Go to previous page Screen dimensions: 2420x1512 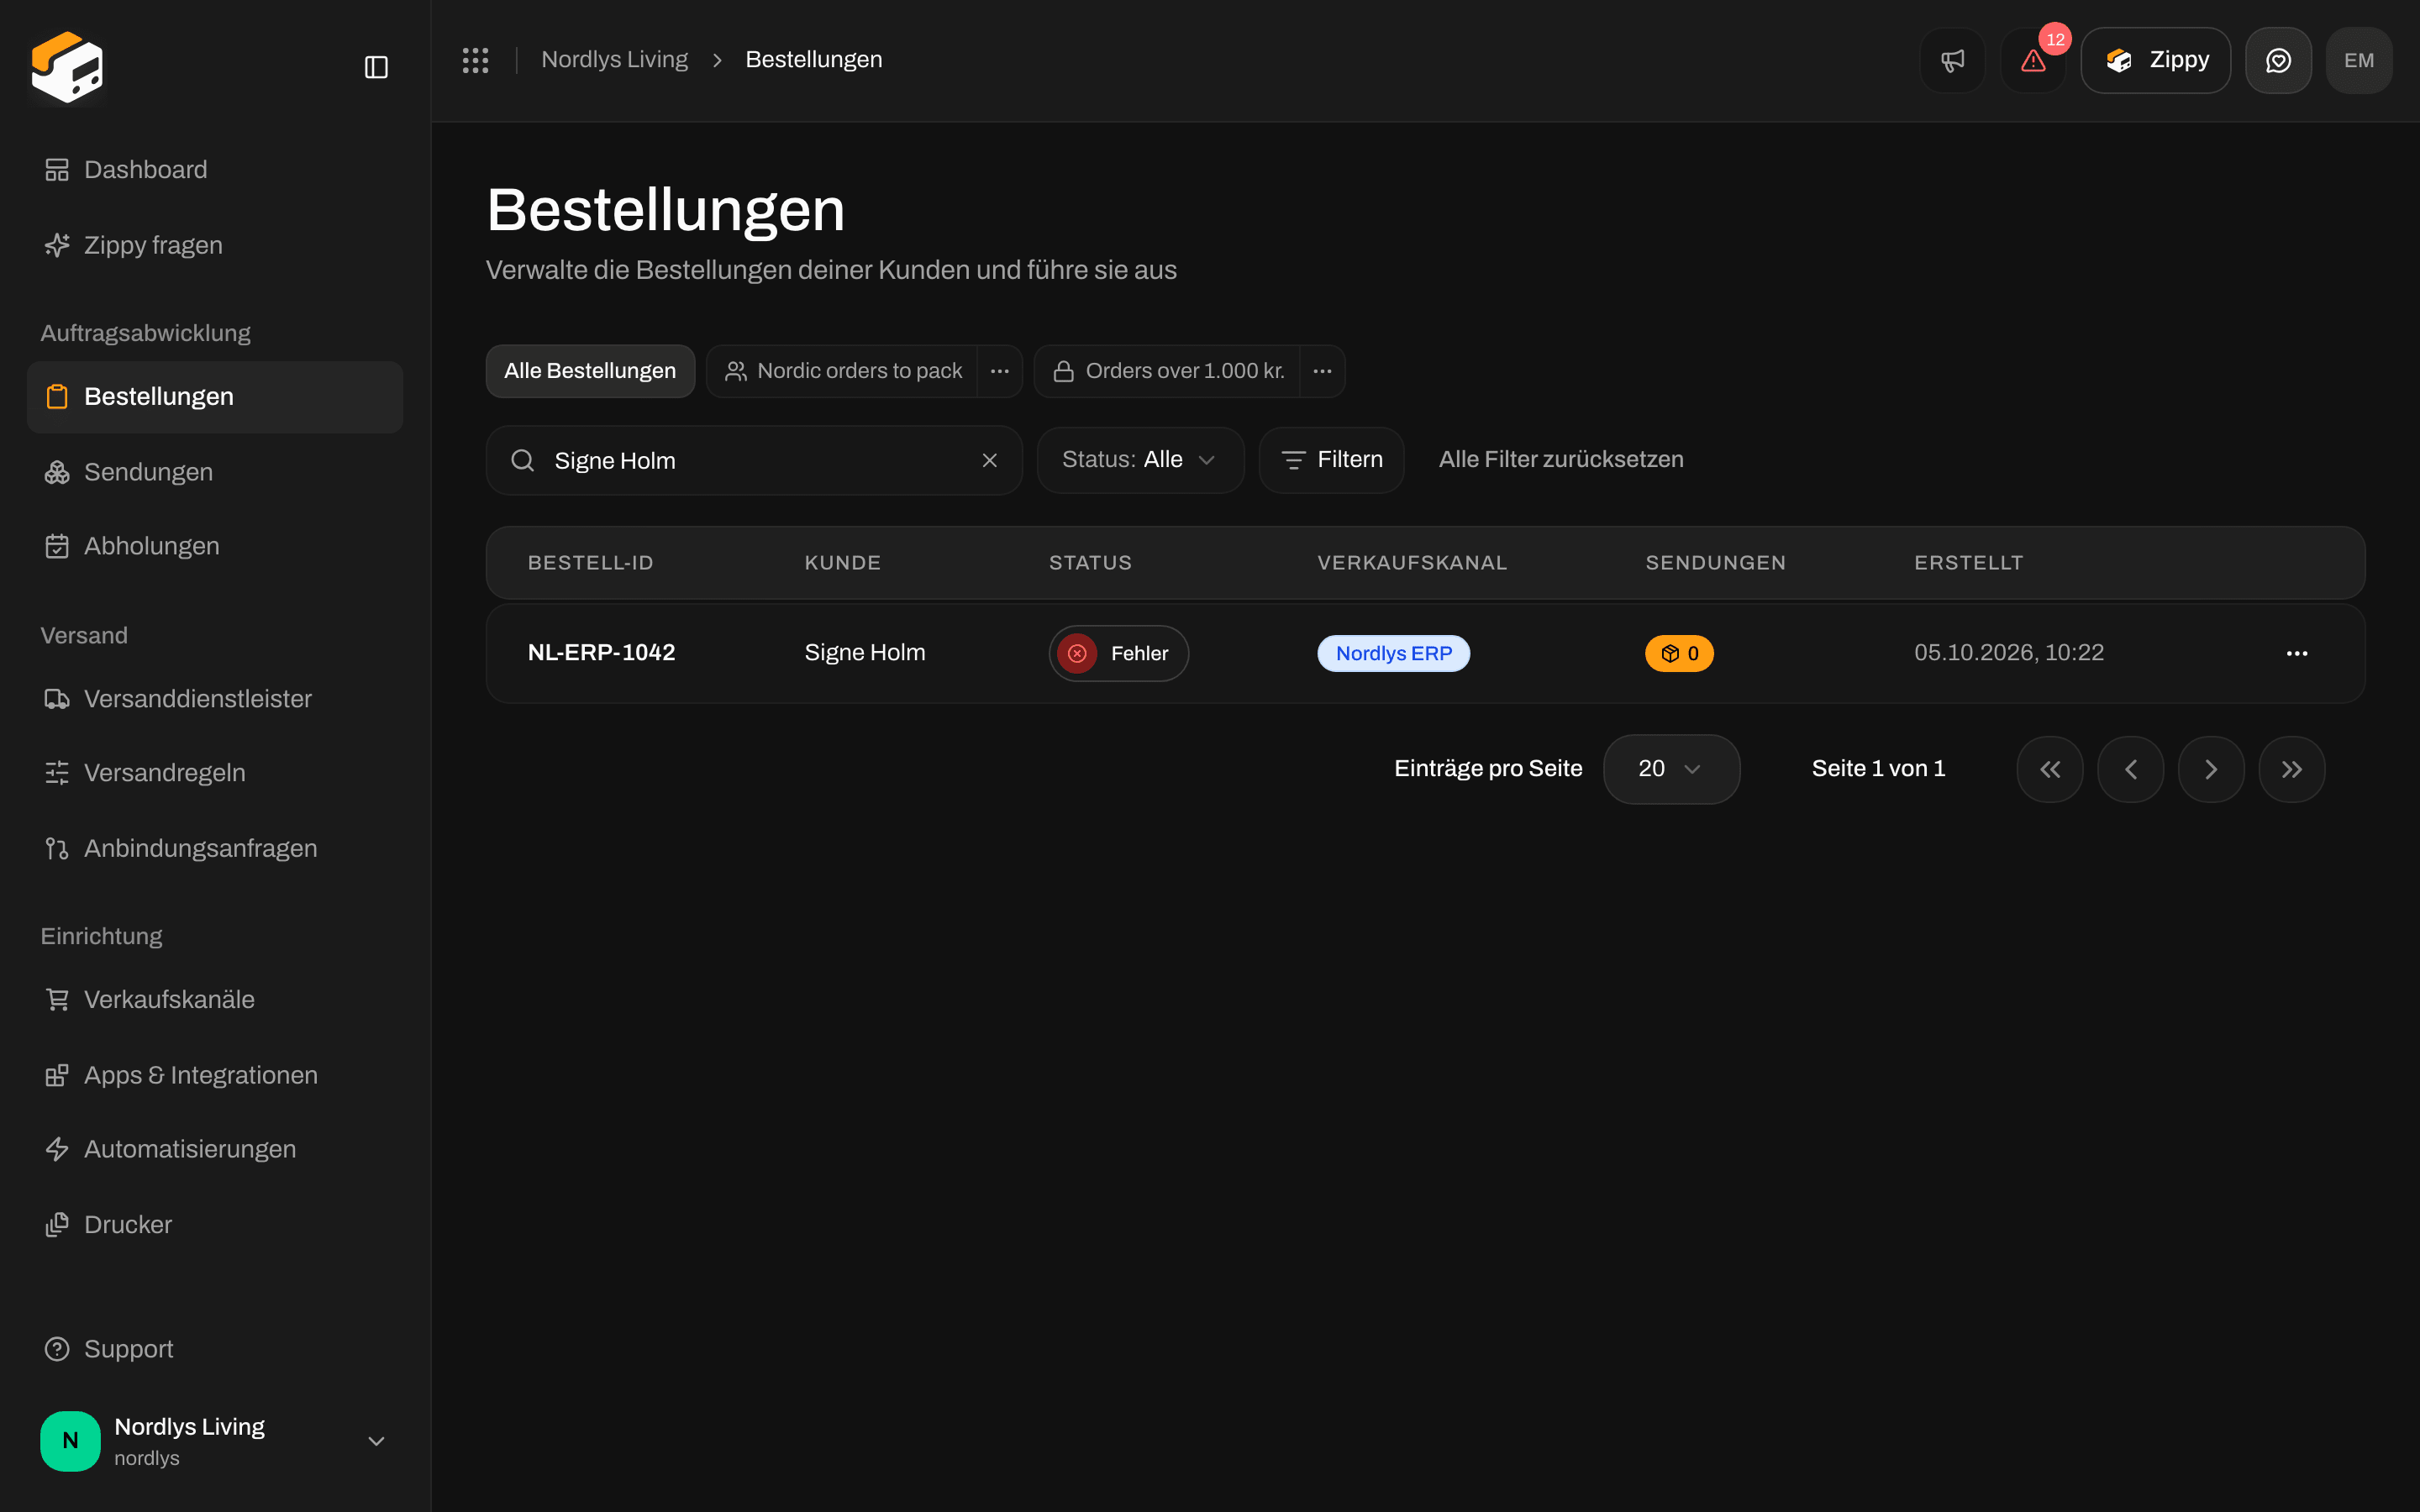[x=2131, y=769]
